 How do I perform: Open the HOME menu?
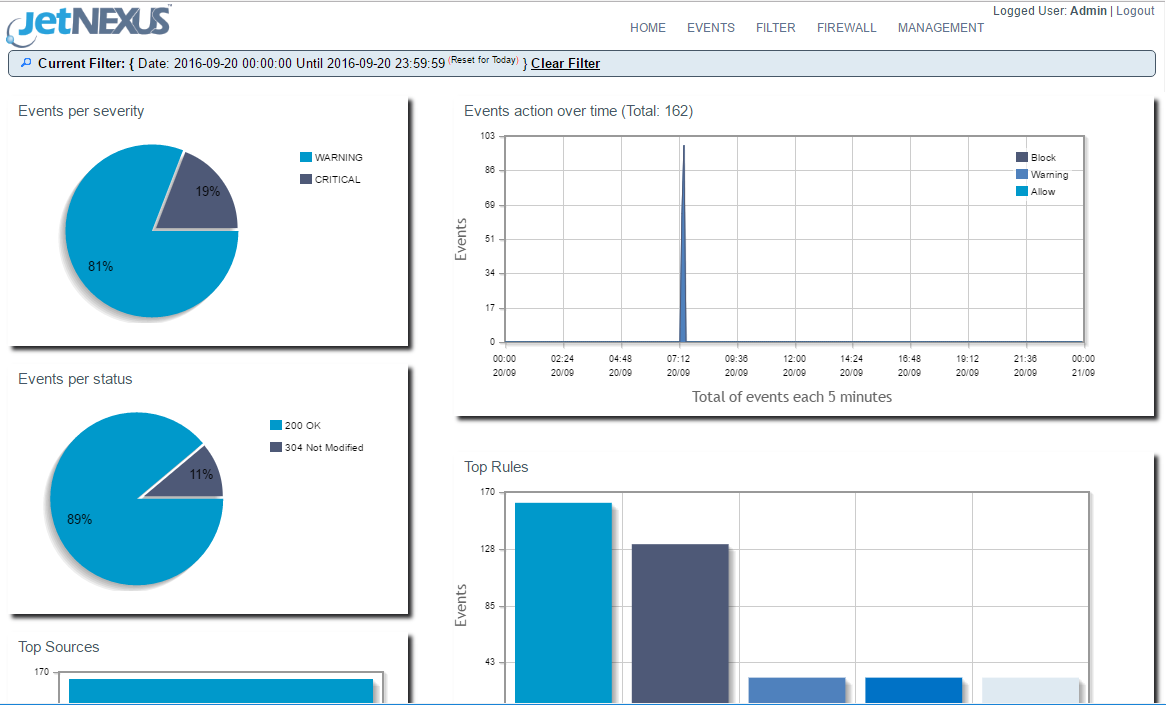click(x=648, y=28)
